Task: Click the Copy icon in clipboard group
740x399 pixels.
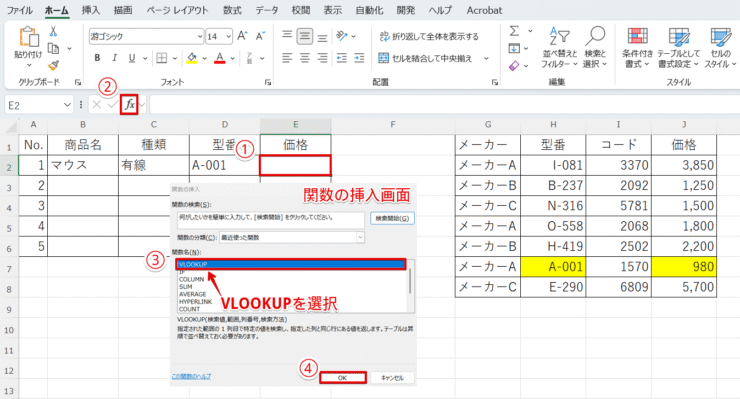Action: pyautogui.click(x=54, y=48)
